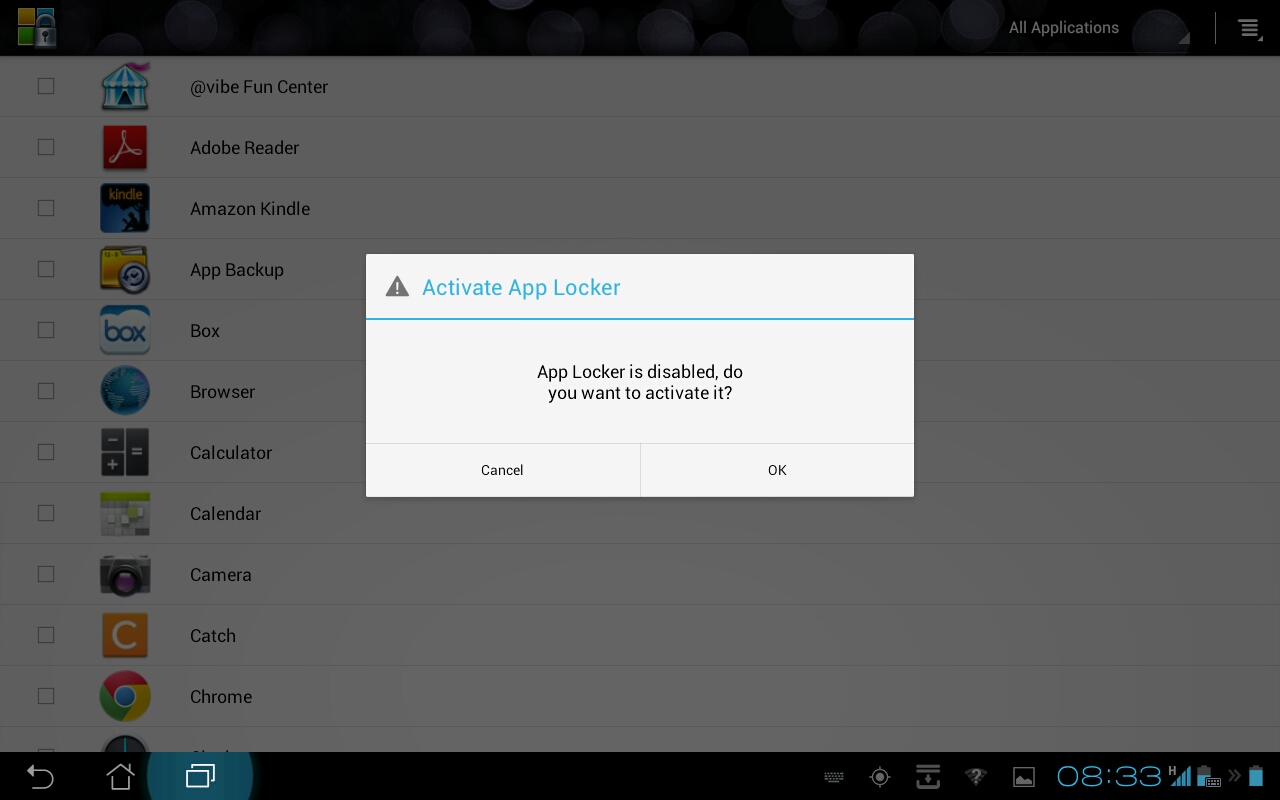The image size is (1280, 800).
Task: Click the "Amazon Kindle" label
Action: coord(250,209)
